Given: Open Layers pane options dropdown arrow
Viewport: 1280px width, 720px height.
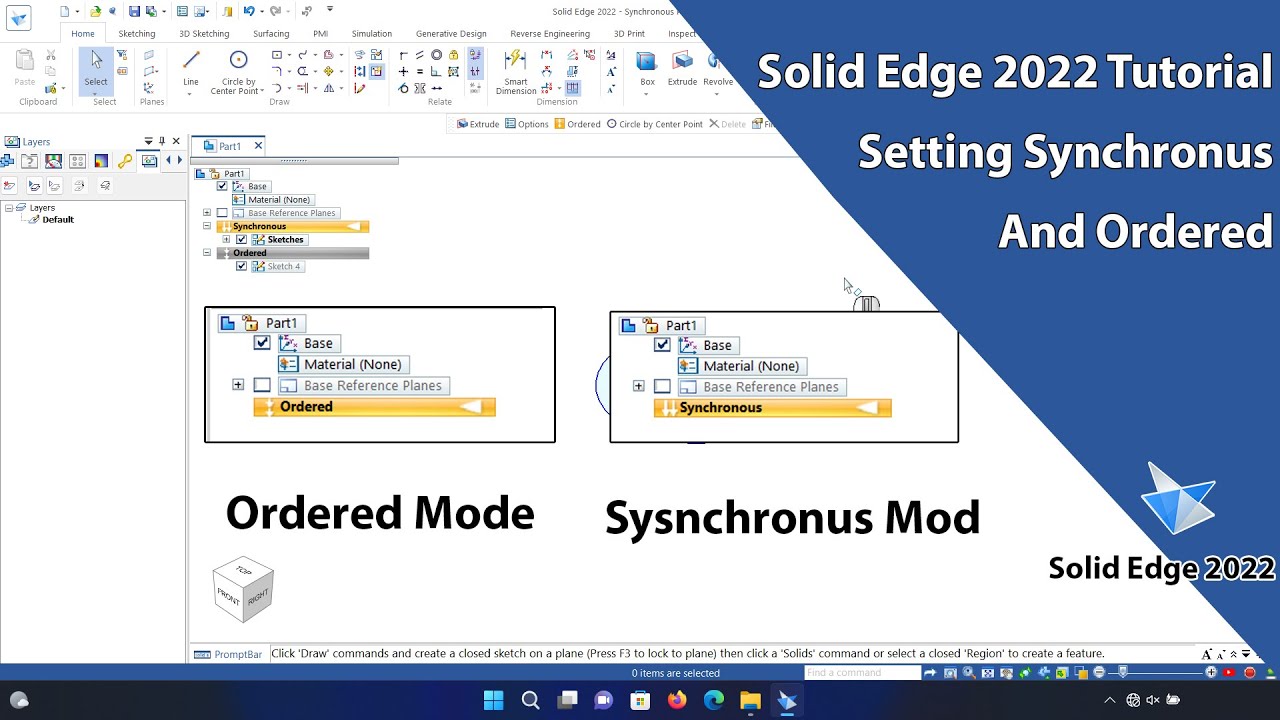Looking at the screenshot, I should point(148,141).
